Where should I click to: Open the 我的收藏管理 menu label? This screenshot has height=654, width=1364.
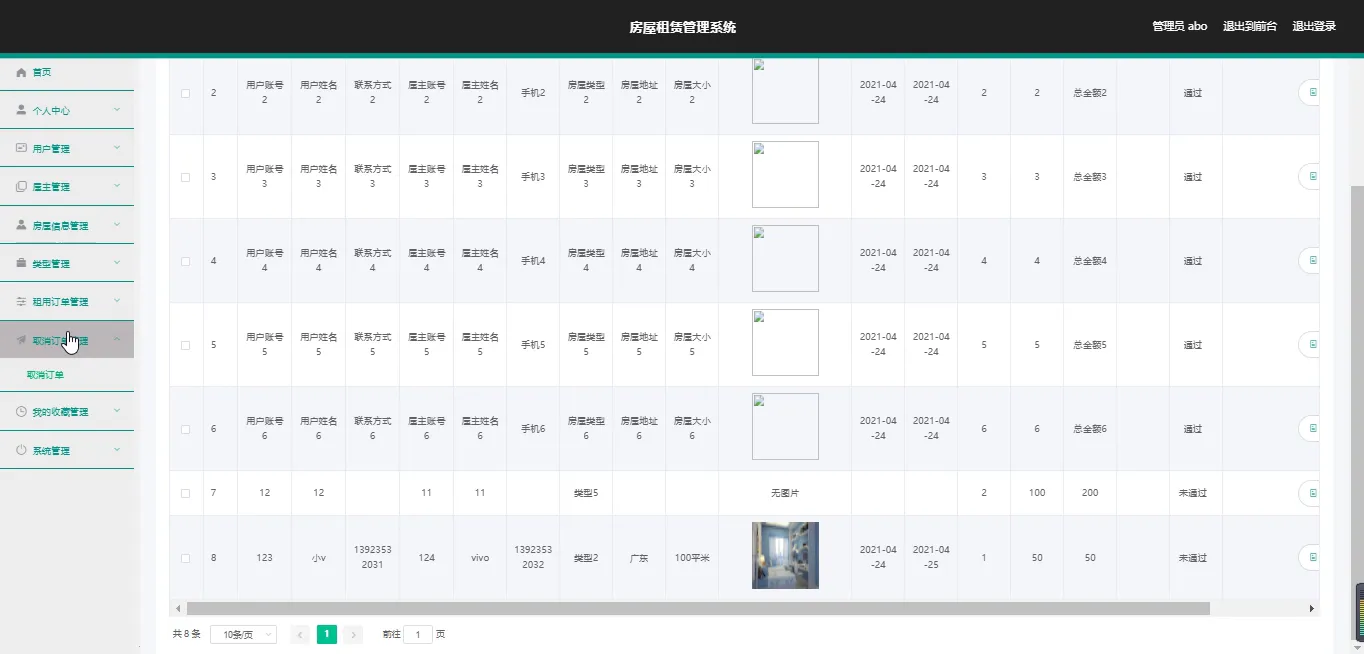click(60, 412)
